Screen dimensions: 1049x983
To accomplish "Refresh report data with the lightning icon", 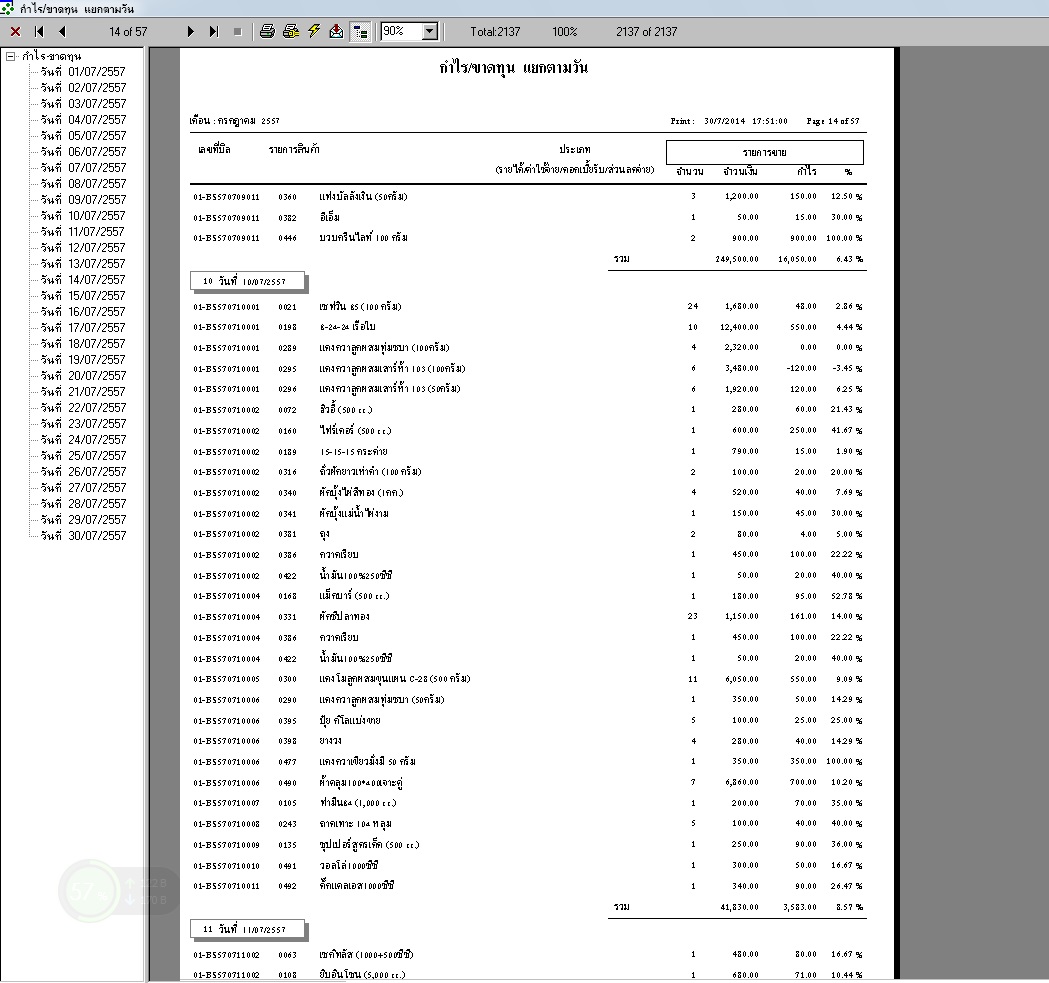I will pyautogui.click(x=314, y=31).
